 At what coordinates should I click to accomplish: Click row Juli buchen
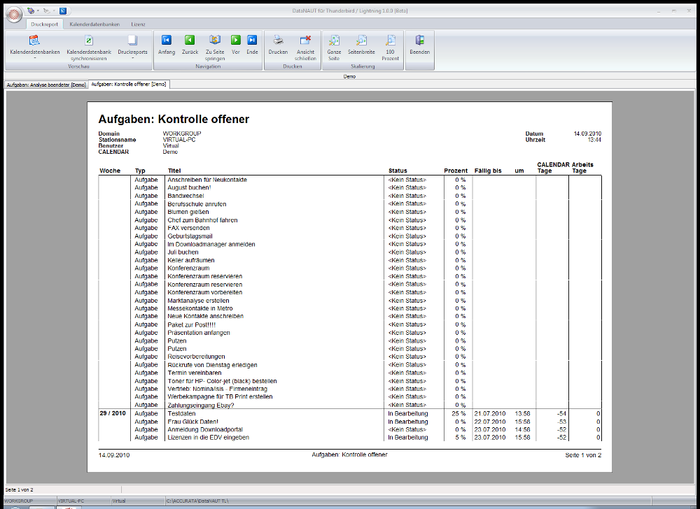point(350,252)
